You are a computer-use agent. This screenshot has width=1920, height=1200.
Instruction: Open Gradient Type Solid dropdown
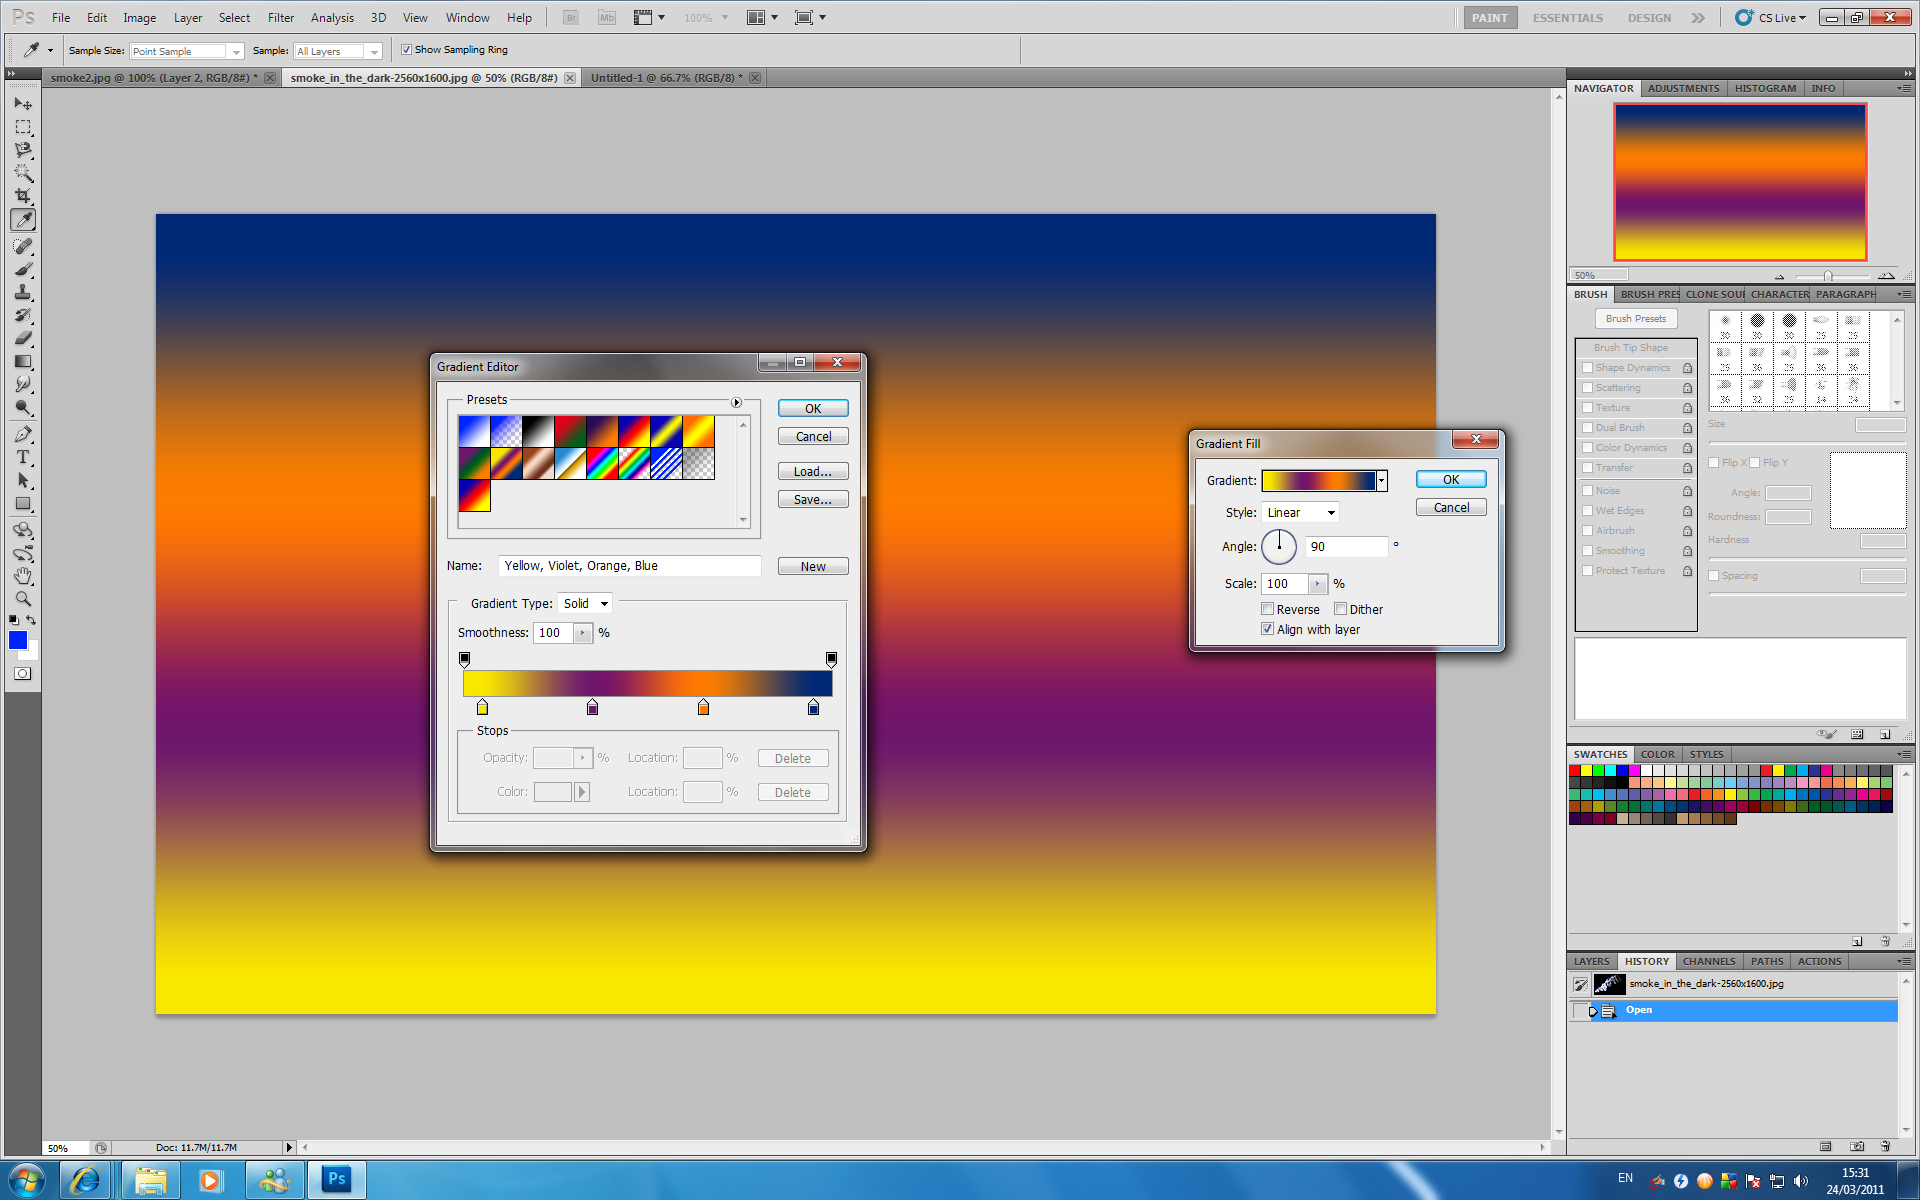point(585,603)
